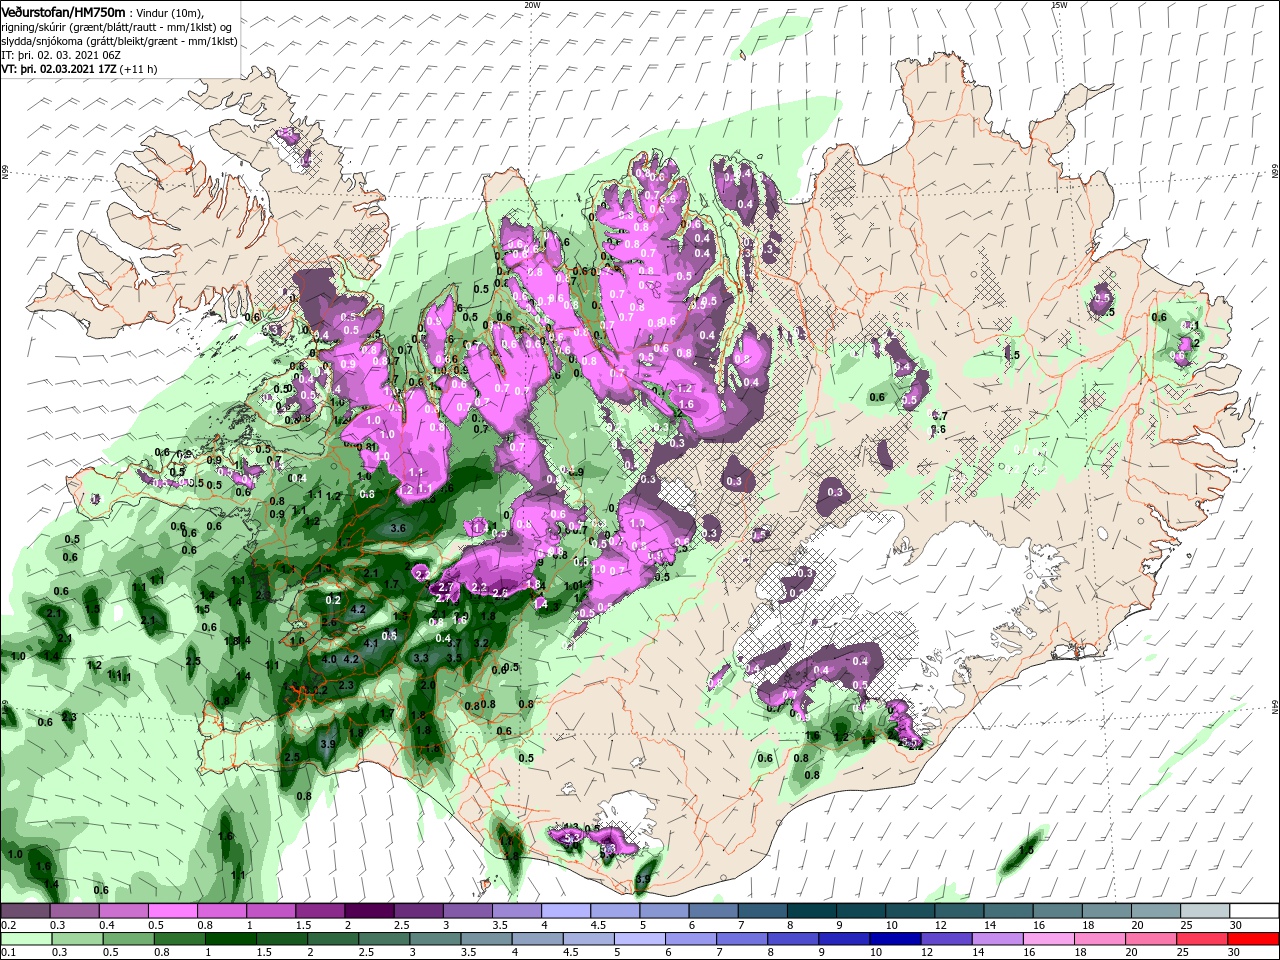Click the 20W longitude label at top
This screenshot has width=1280, height=960.
(532, 5)
